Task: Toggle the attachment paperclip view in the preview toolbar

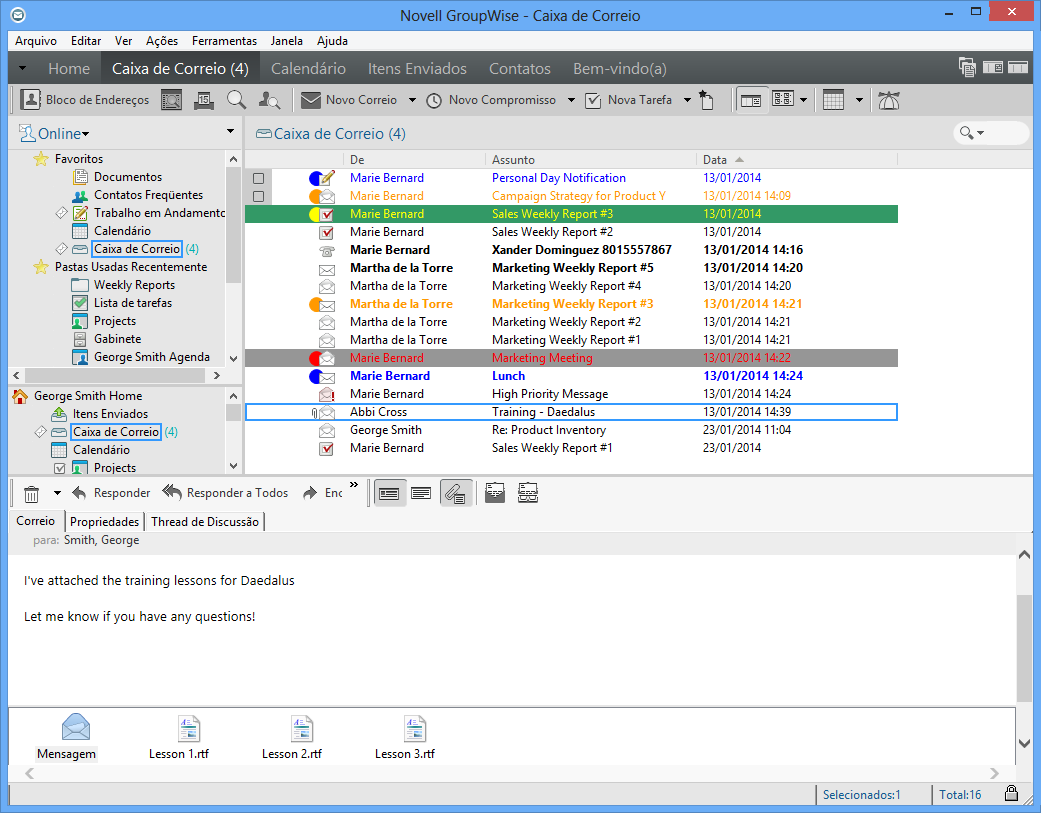Action: tap(456, 492)
